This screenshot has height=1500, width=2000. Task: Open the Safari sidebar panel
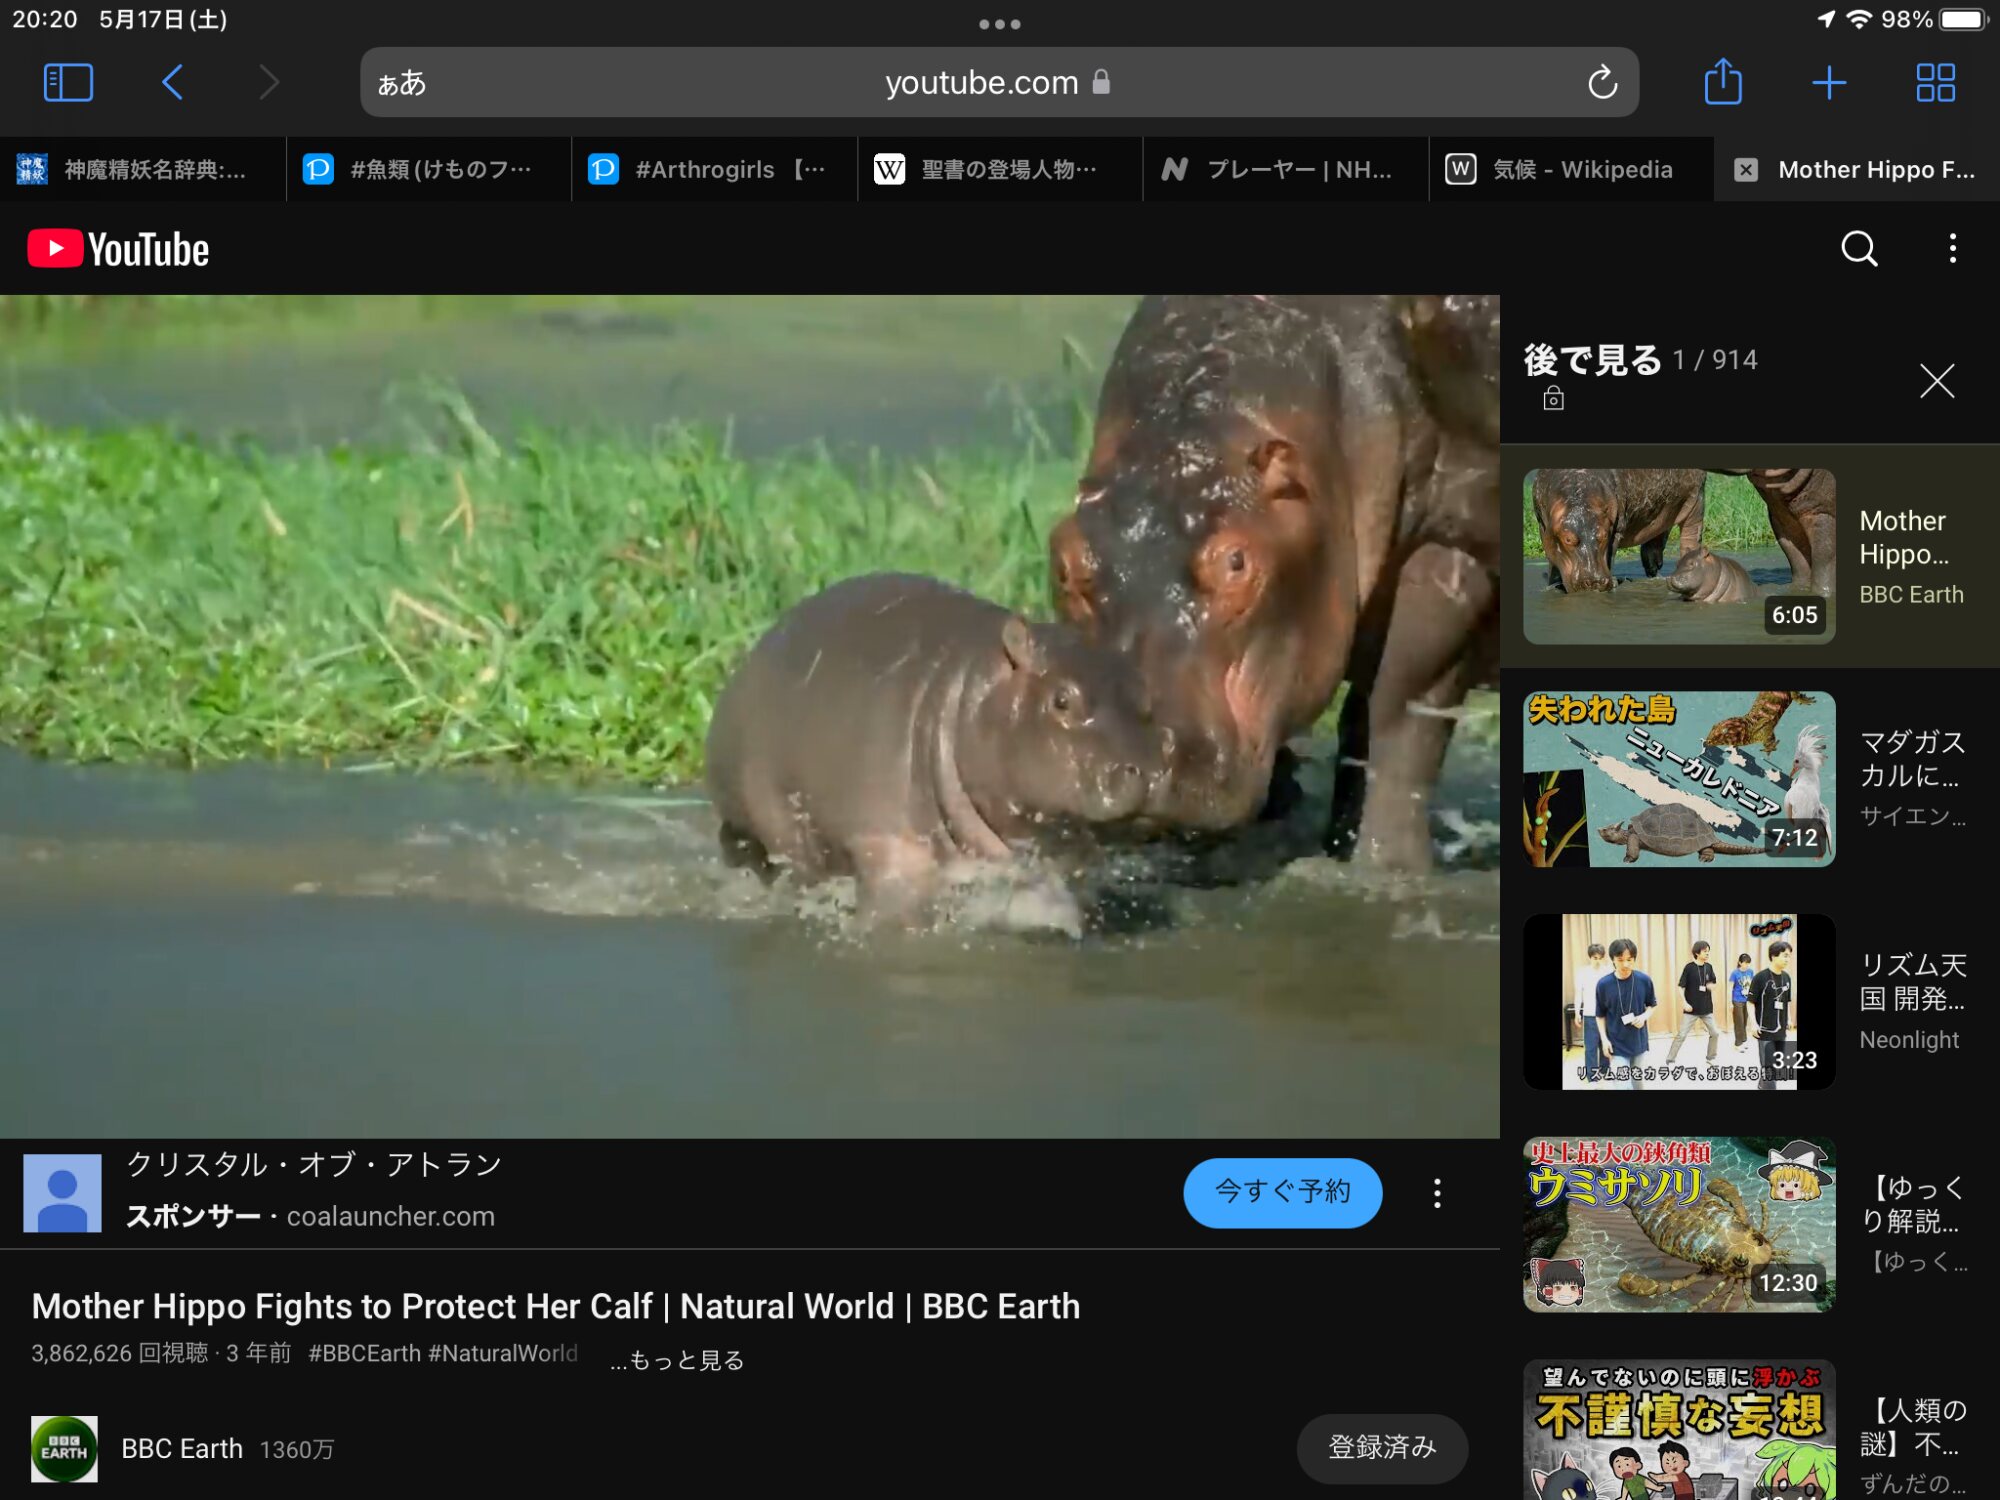tap(68, 82)
